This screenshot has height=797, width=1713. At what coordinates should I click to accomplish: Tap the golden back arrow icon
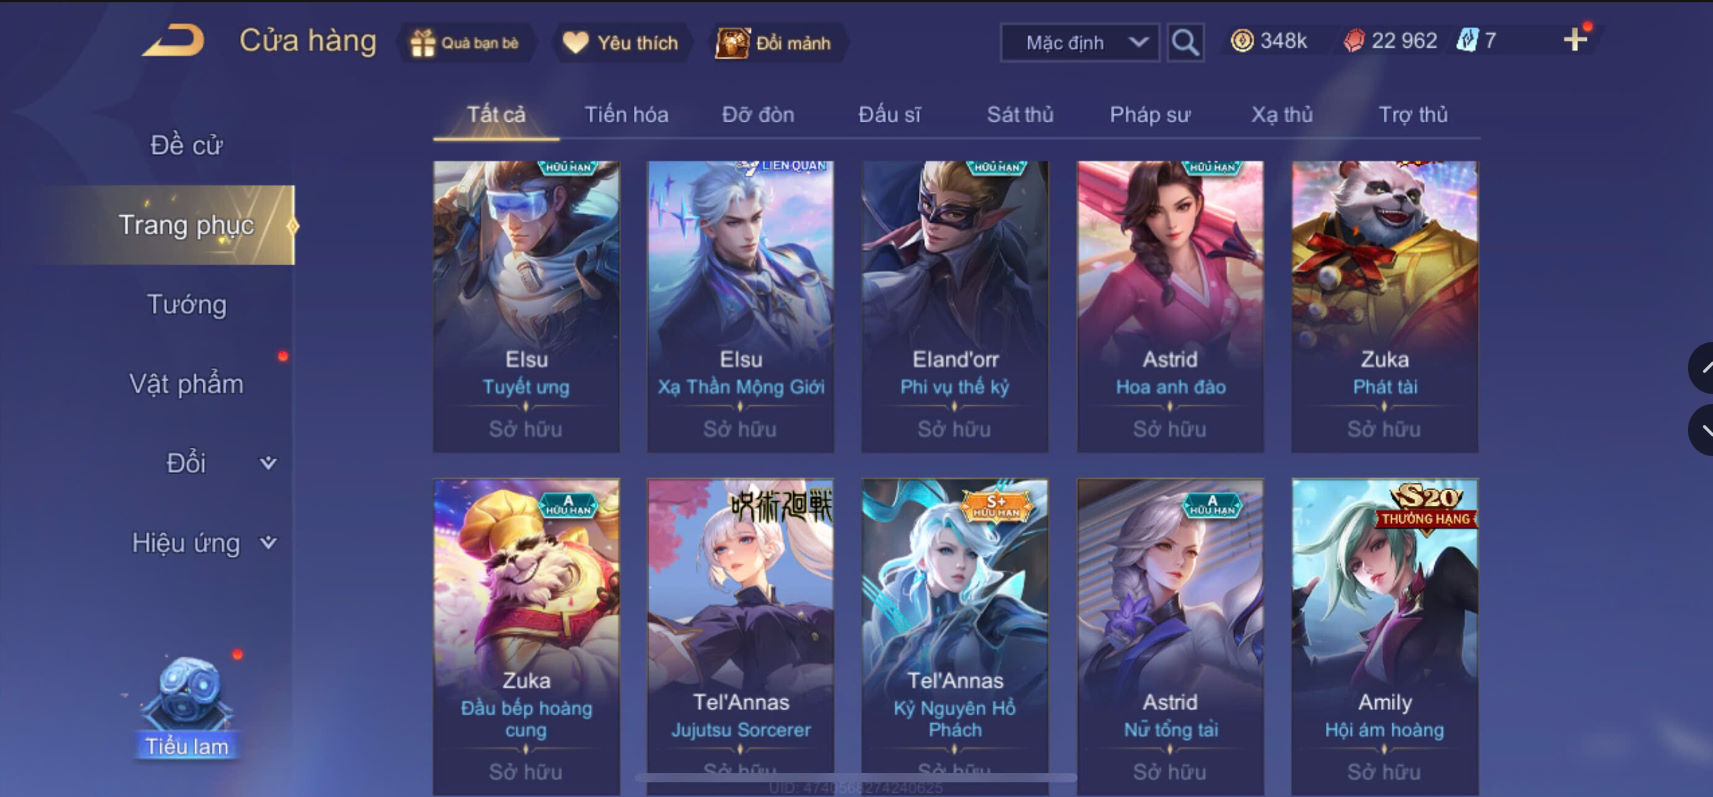(x=173, y=41)
